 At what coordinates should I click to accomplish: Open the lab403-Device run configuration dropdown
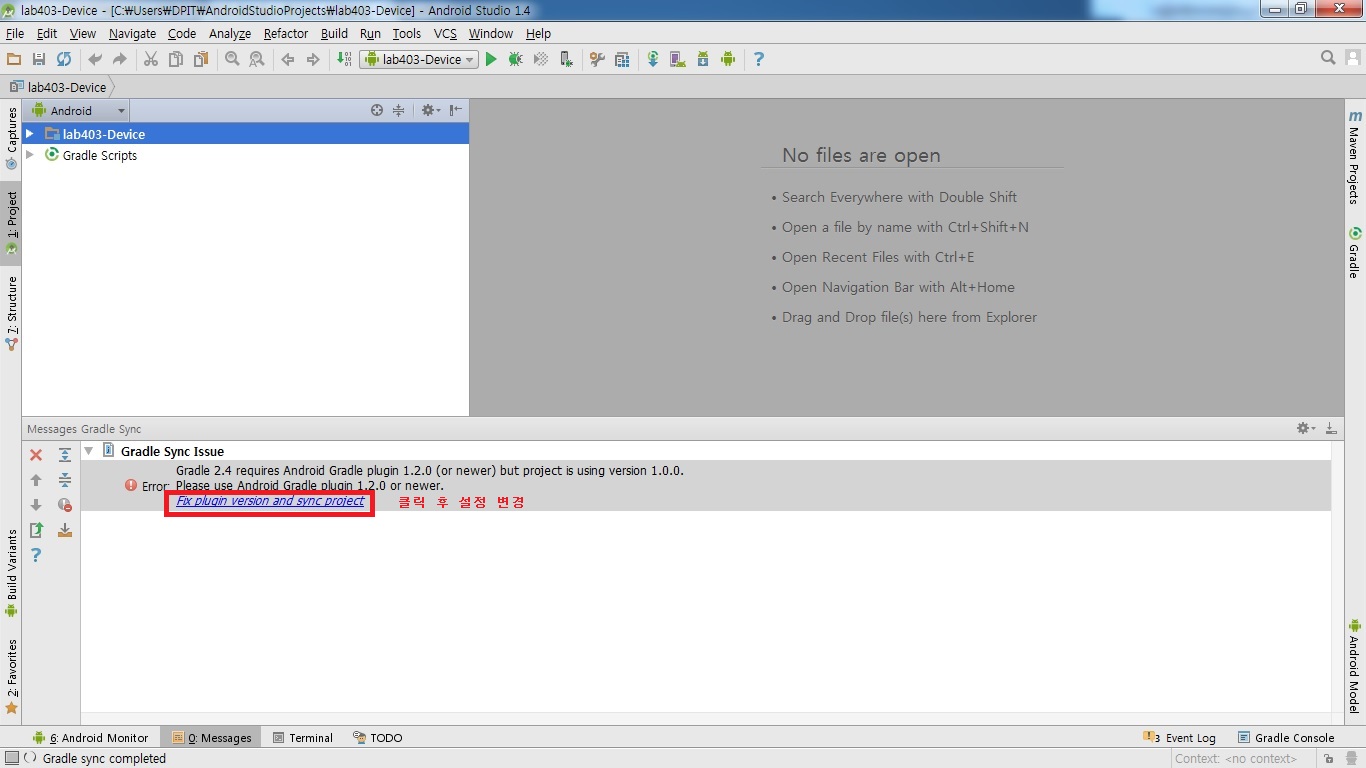(419, 60)
